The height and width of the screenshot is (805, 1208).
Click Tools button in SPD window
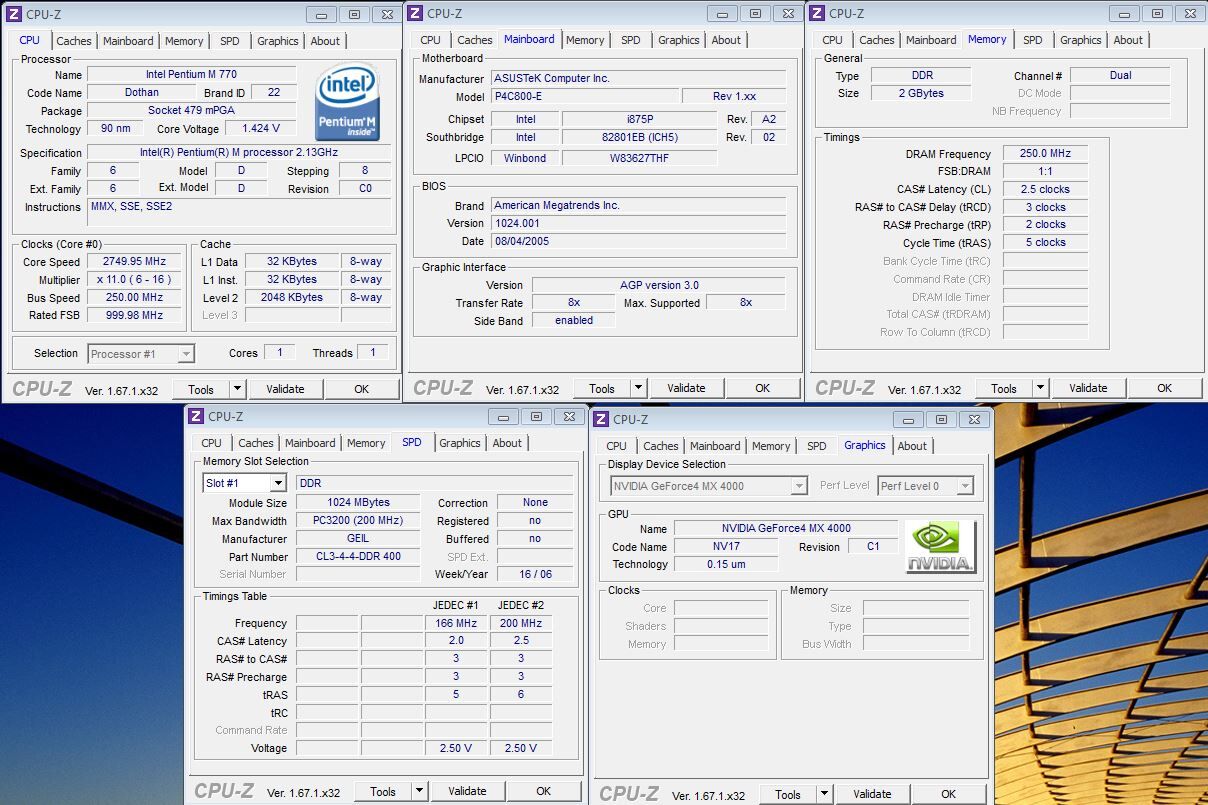pos(383,791)
